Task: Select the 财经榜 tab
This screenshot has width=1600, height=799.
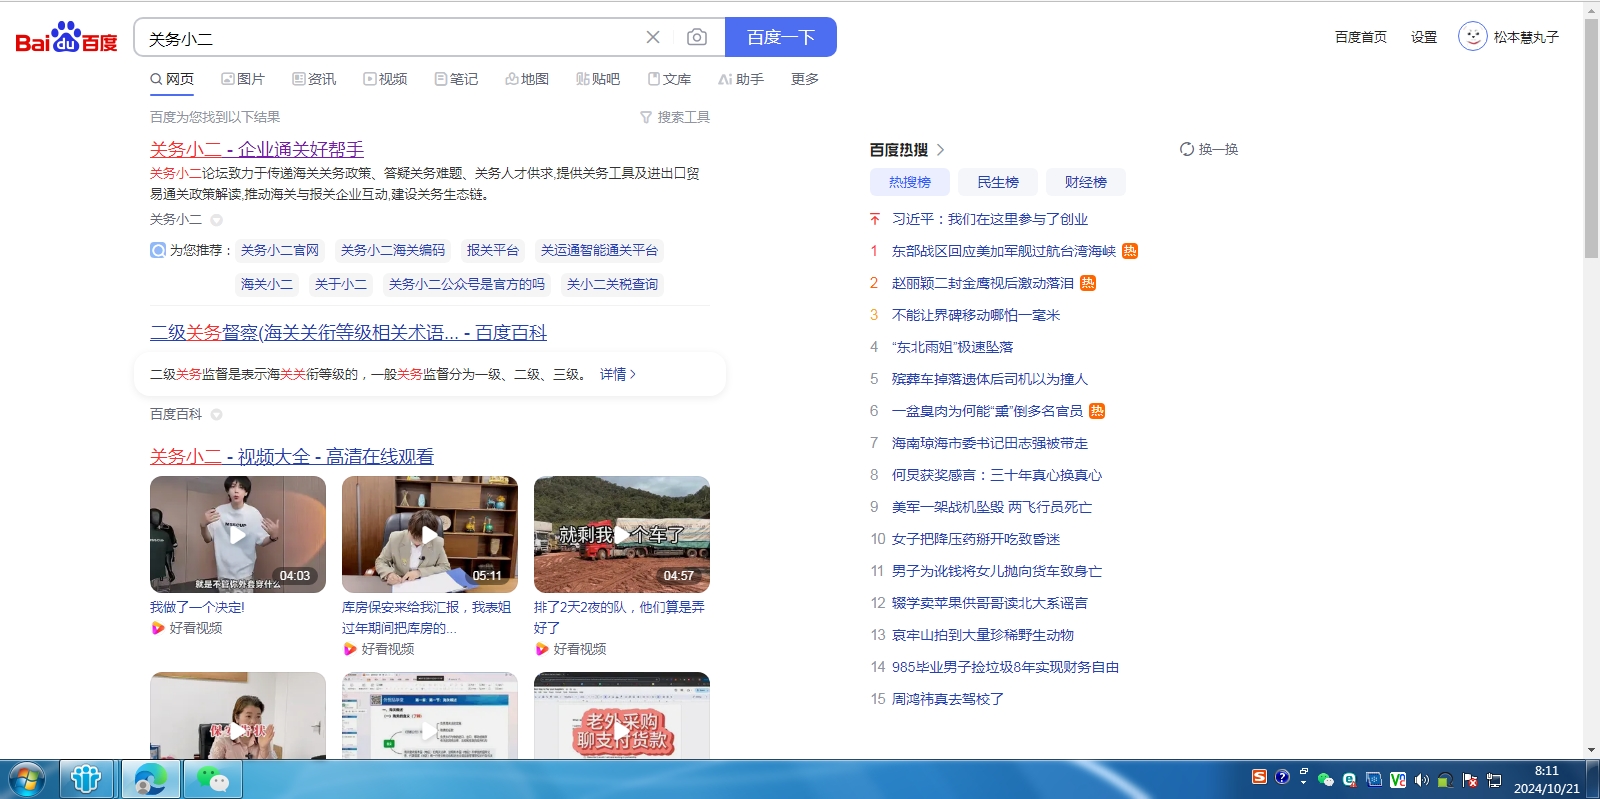Action: pos(1086,182)
